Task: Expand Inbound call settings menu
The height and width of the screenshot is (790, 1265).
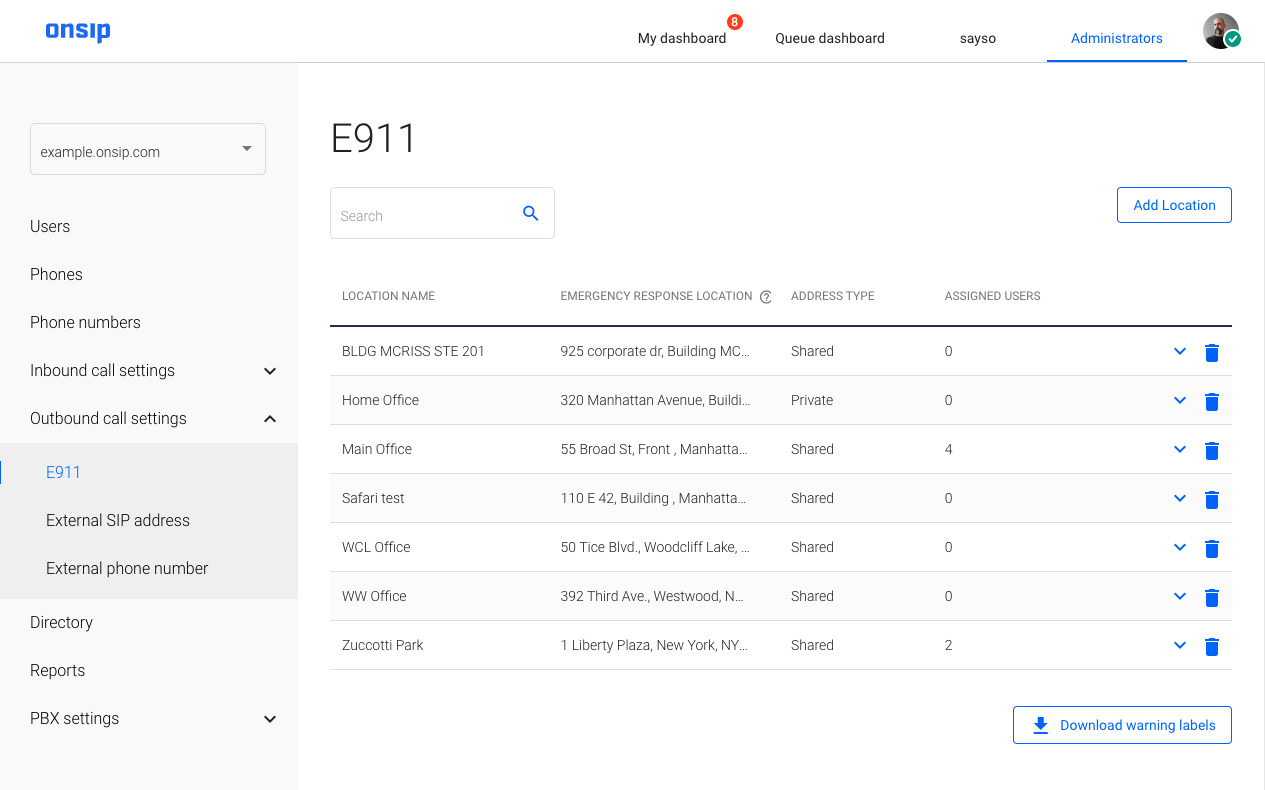Action: (x=269, y=371)
